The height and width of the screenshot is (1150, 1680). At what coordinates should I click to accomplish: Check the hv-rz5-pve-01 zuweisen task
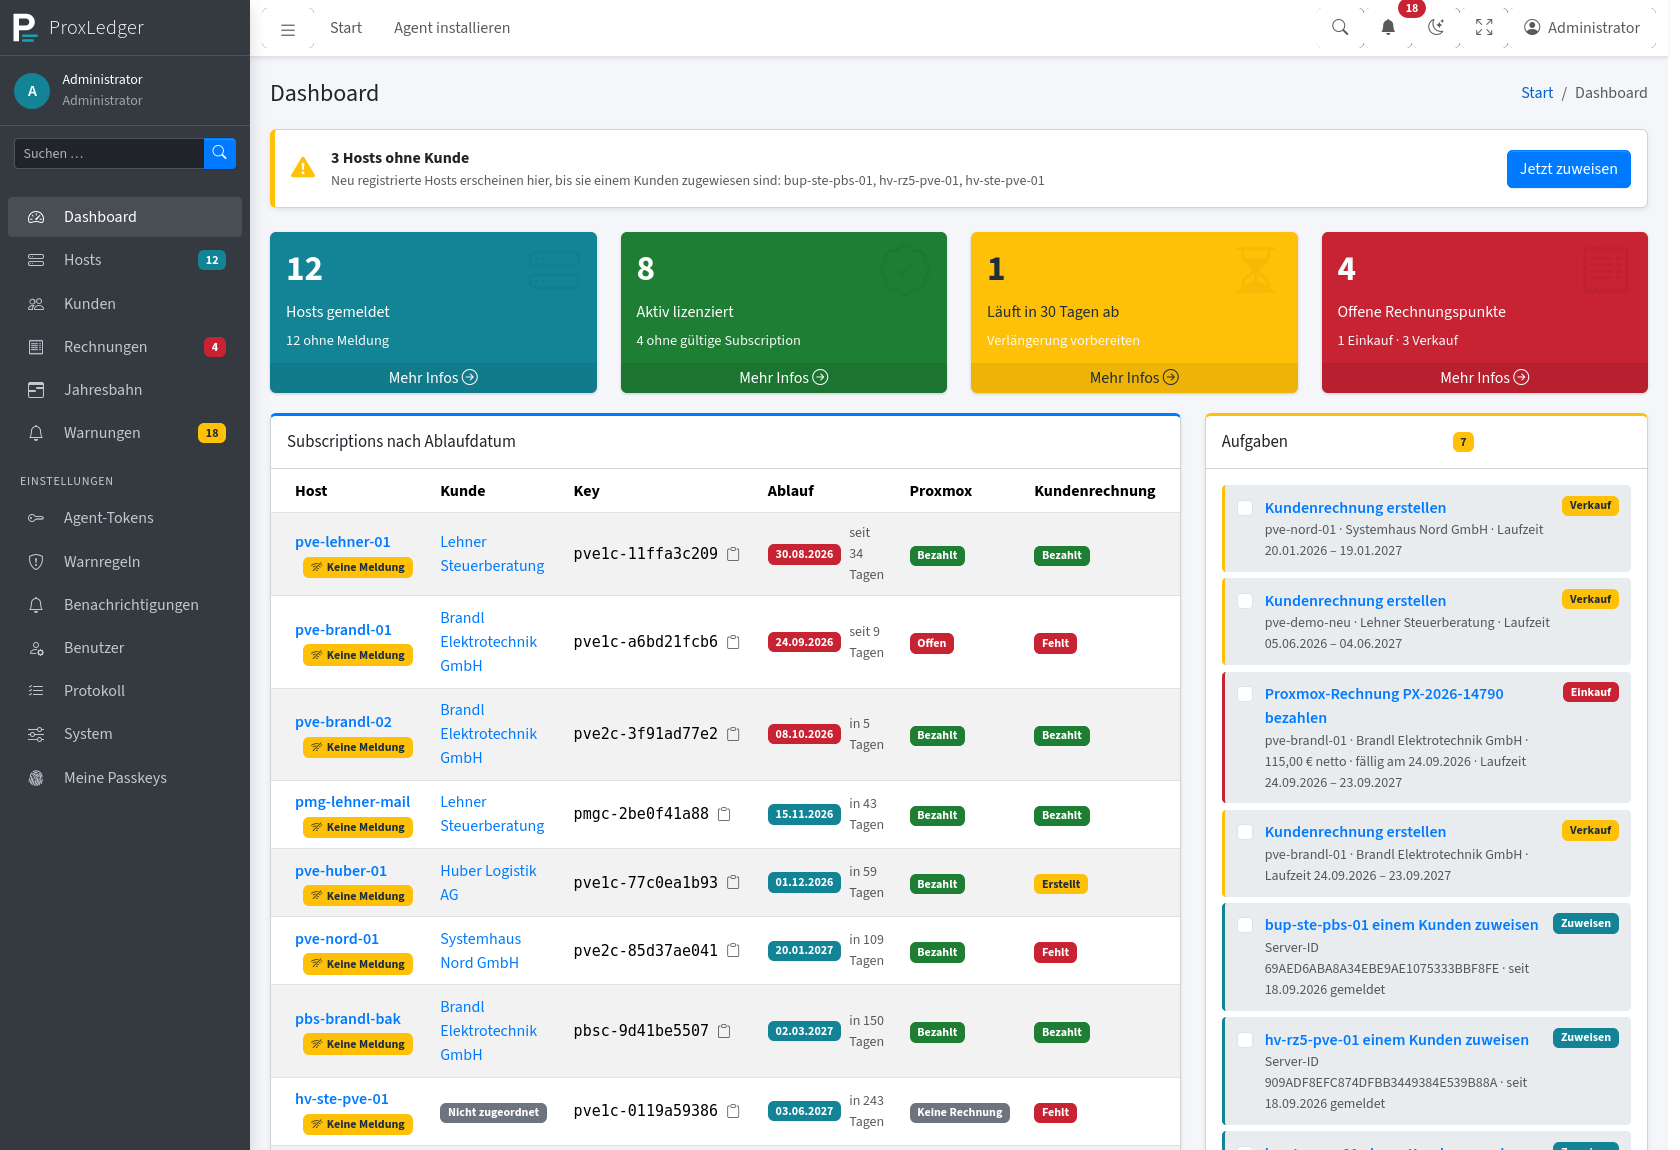1245,1040
